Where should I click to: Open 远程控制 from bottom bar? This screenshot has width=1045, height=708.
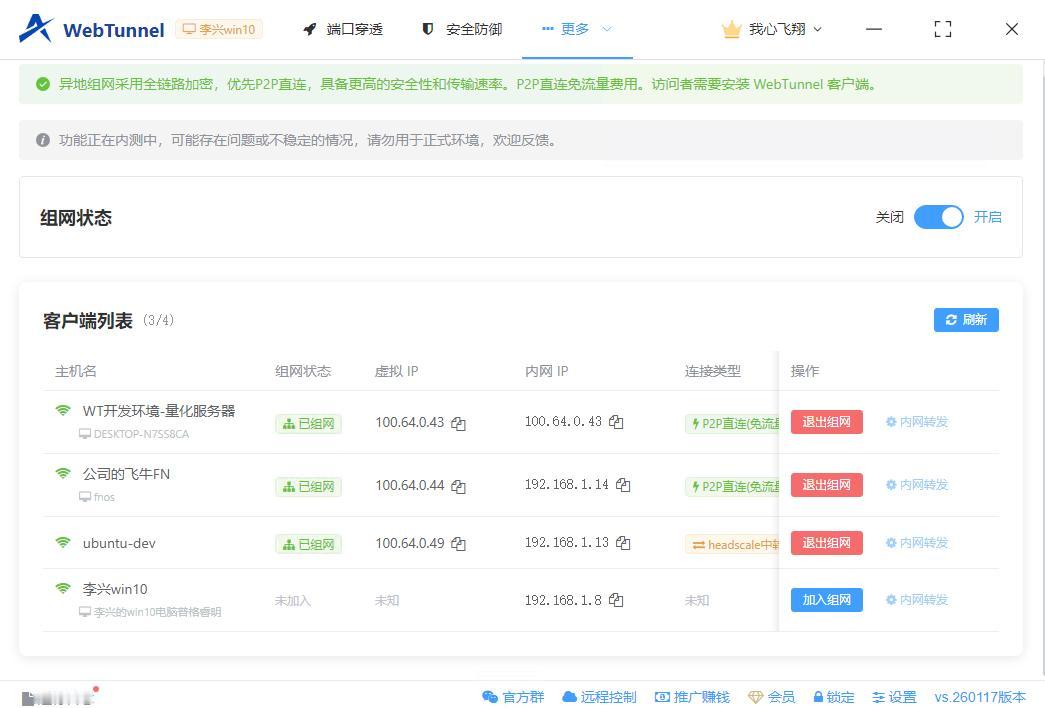point(599,697)
